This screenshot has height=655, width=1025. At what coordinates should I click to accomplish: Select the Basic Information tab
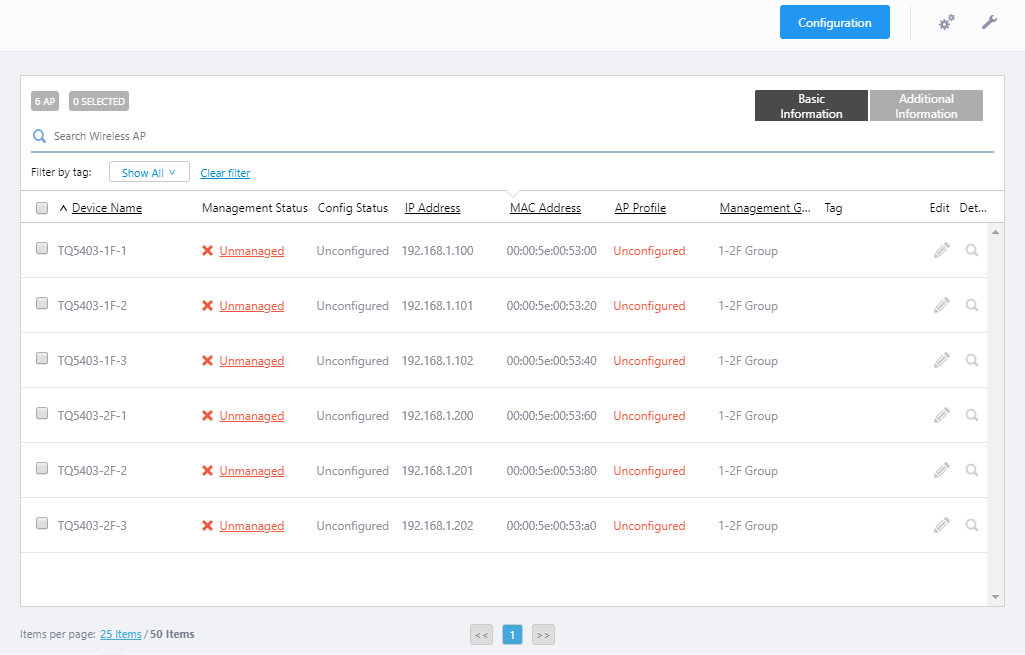[811, 106]
